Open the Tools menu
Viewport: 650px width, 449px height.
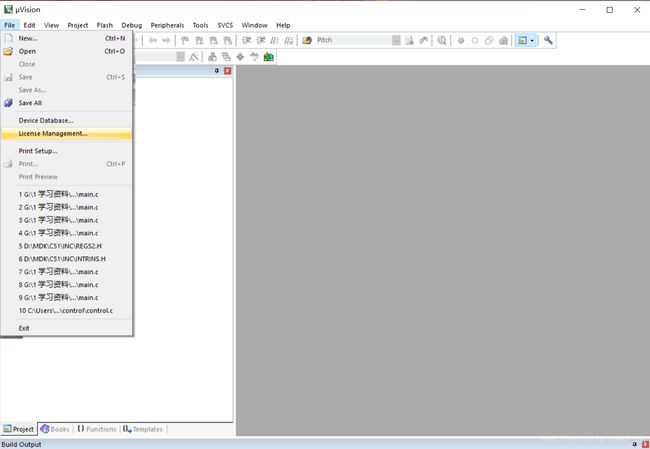(200, 25)
